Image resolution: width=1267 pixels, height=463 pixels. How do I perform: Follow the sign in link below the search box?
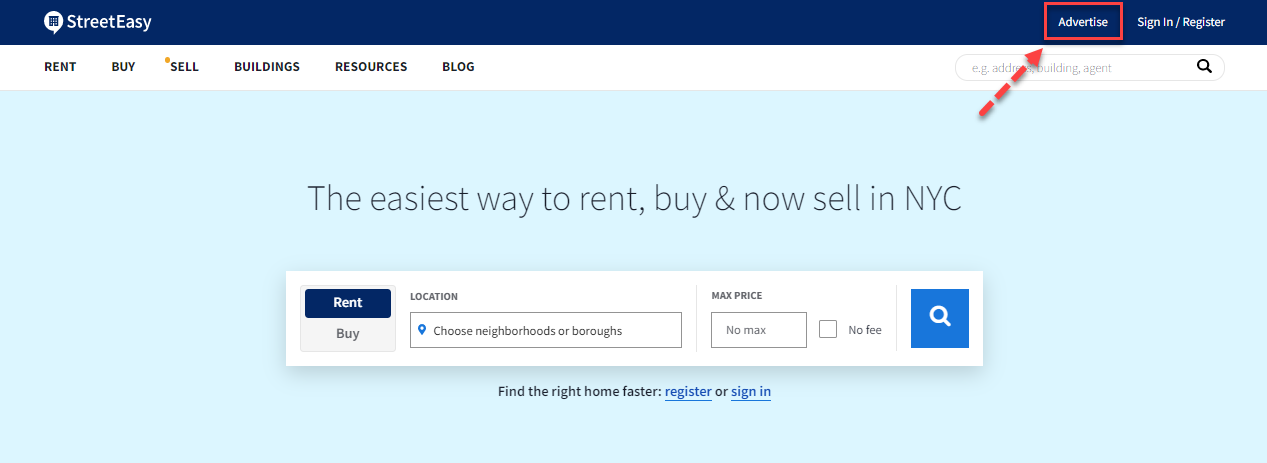751,392
